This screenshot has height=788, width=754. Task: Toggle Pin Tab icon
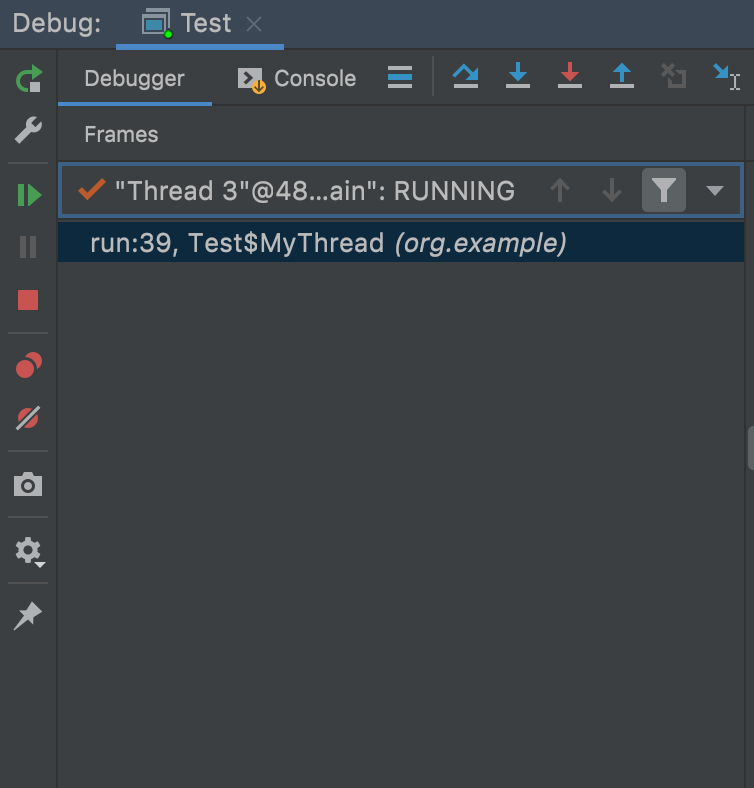(28, 616)
